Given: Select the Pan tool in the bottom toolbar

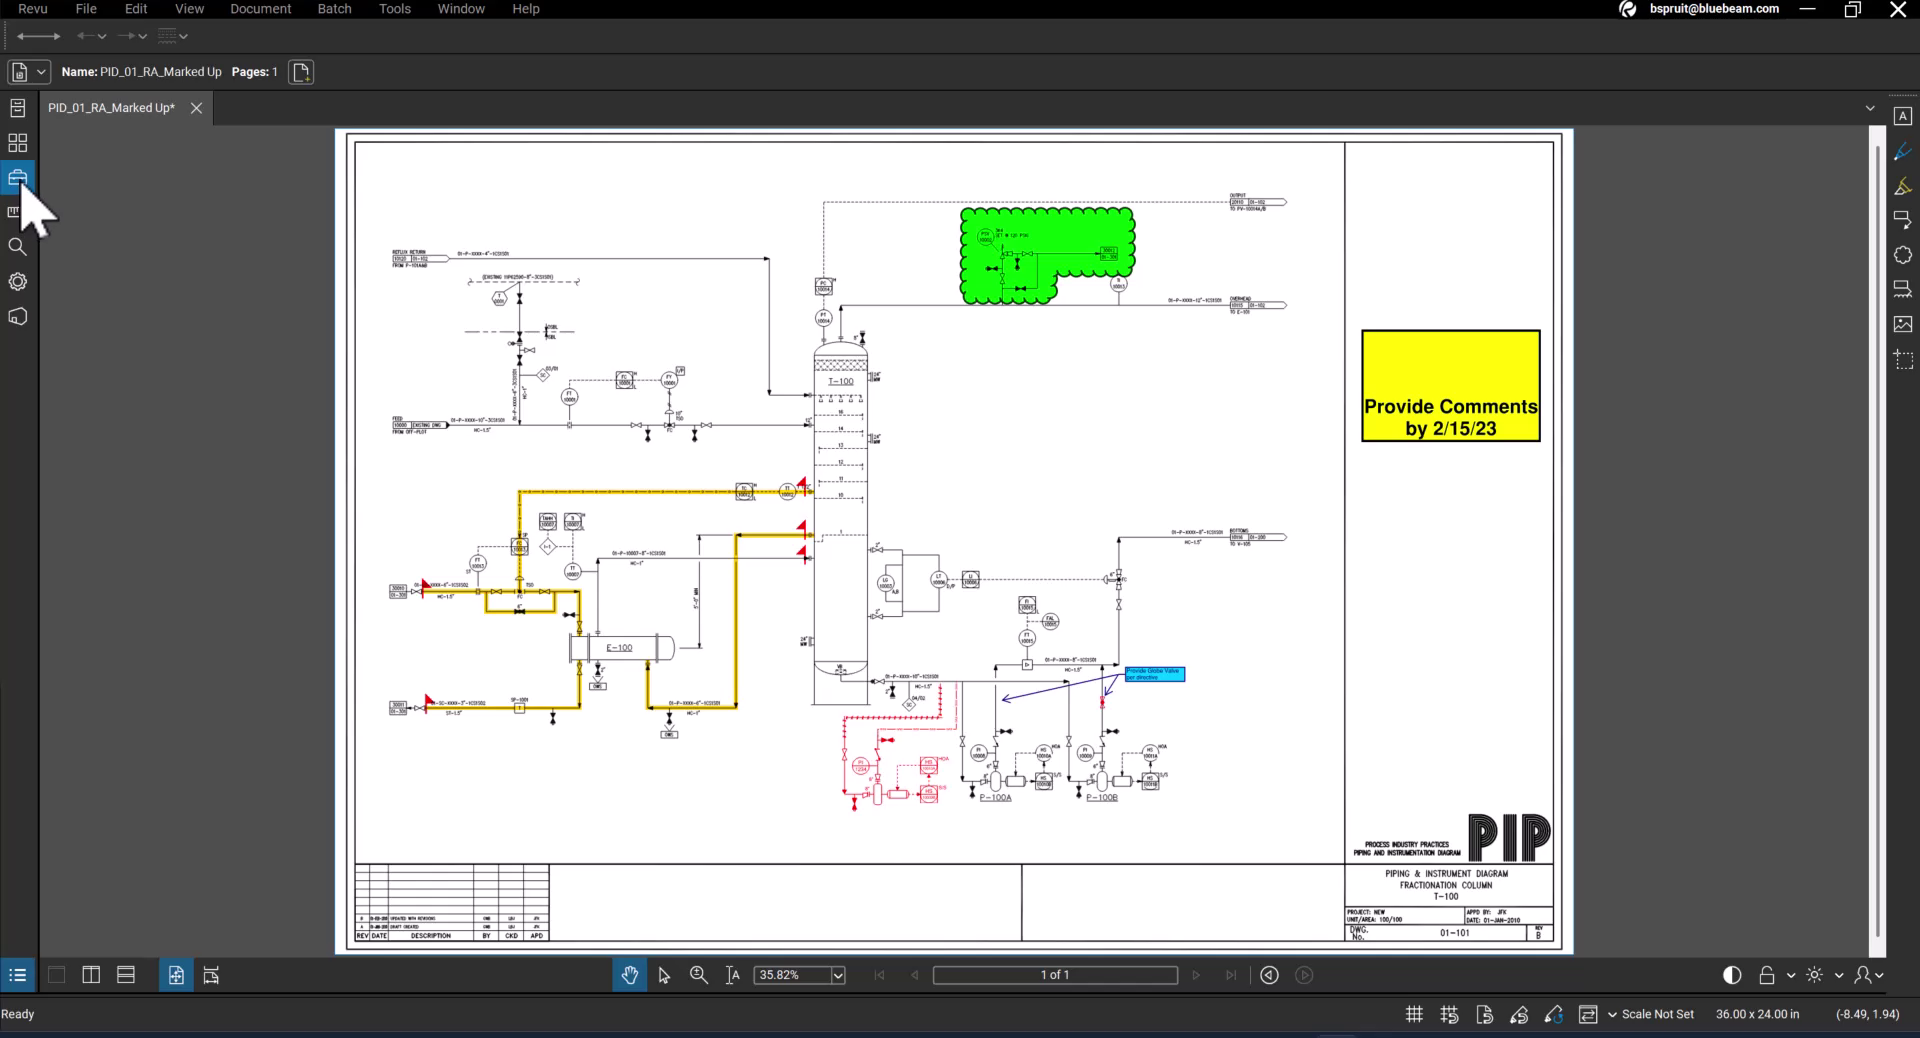Looking at the screenshot, I should tap(629, 975).
